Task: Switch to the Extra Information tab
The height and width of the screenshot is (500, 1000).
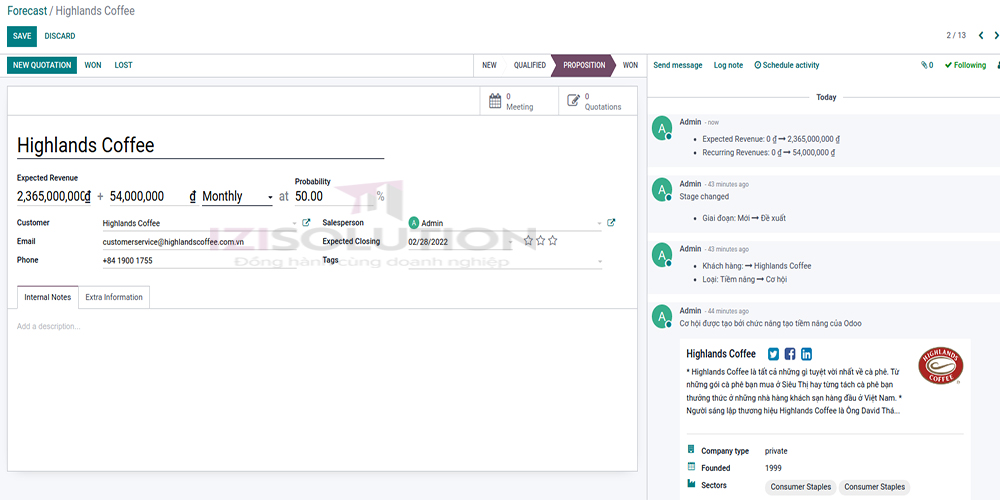Action: pos(114,297)
